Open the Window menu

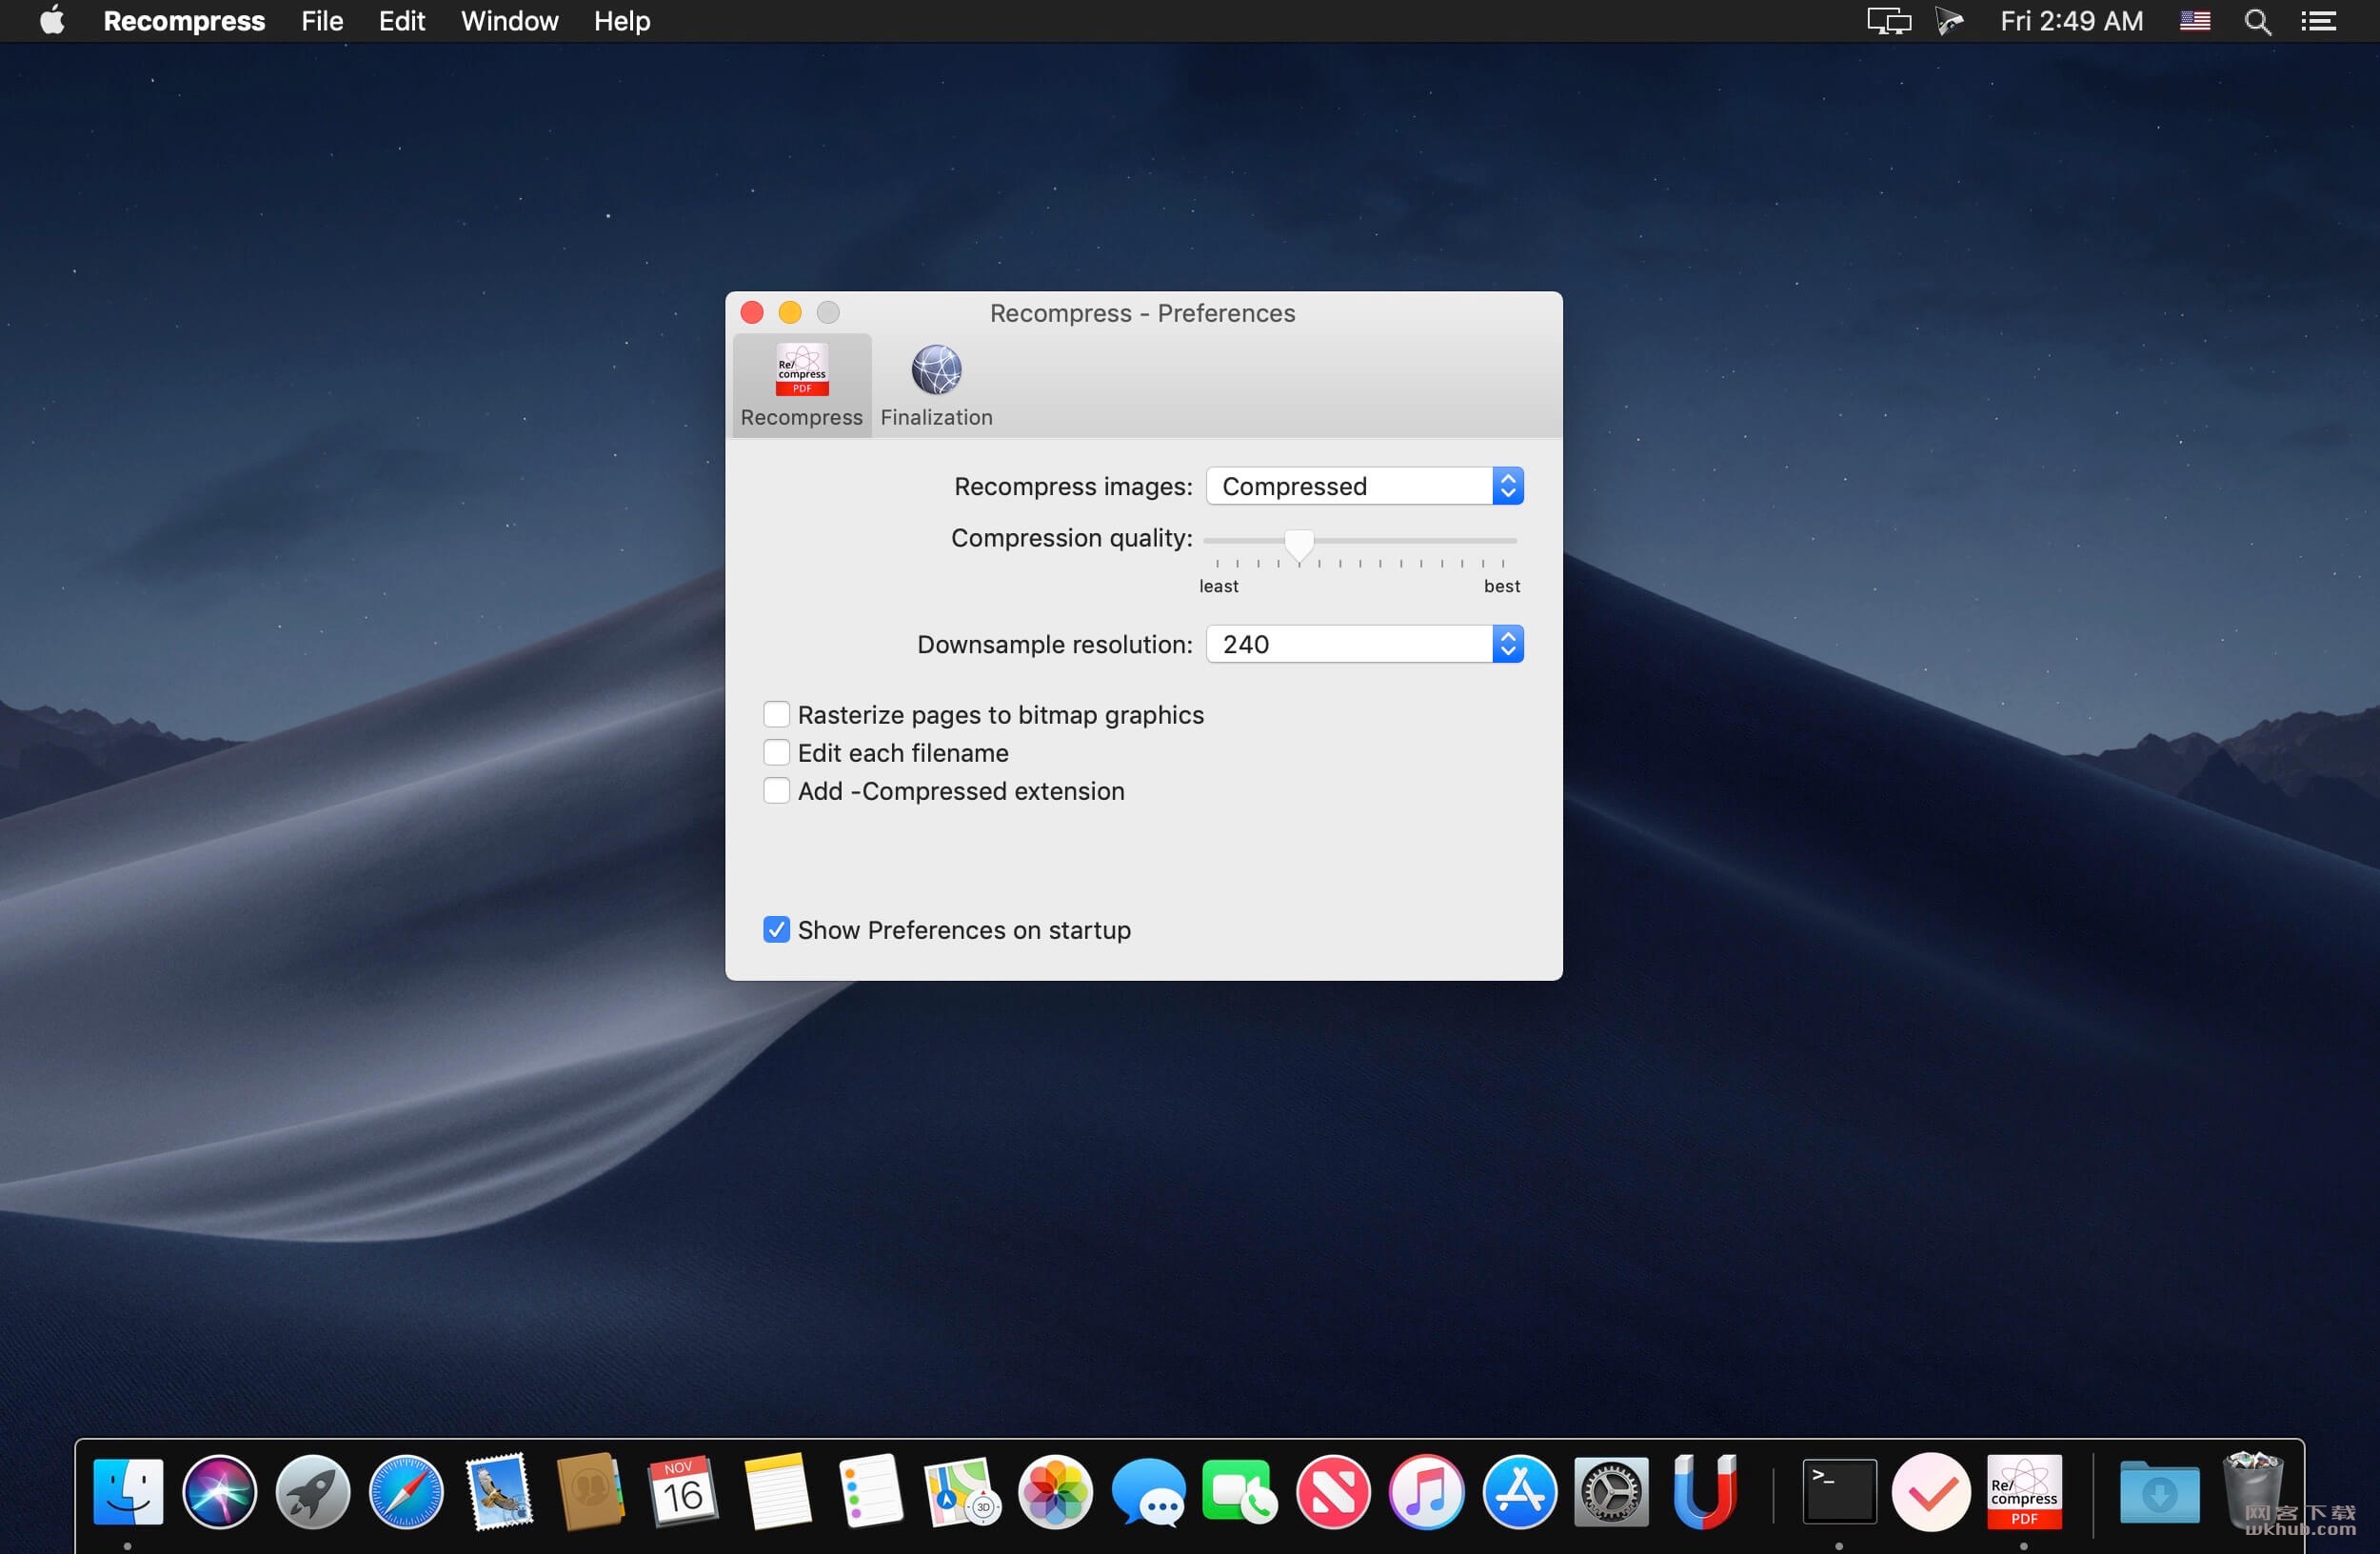coord(509,21)
